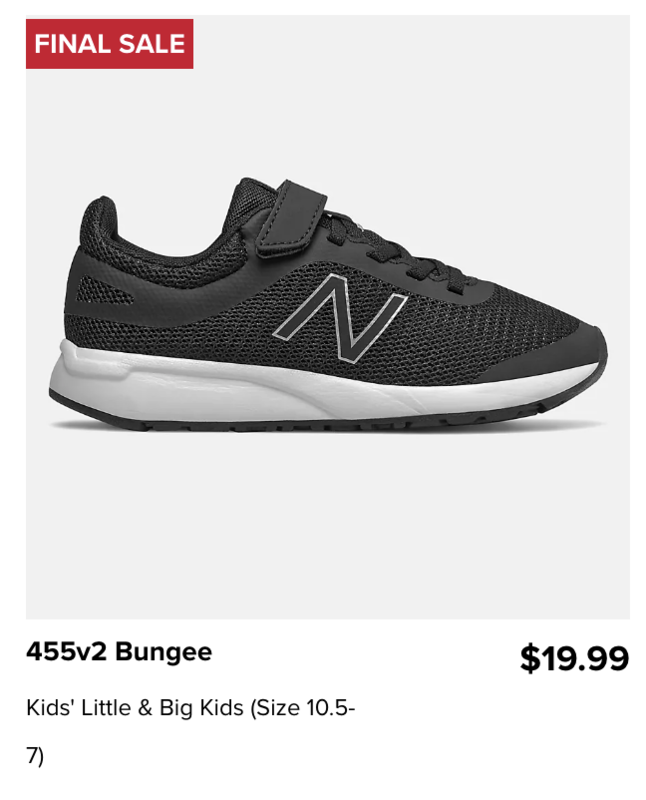This screenshot has height=800, width=646.
Task: Open the black sneaker product image
Action: pyautogui.click(x=328, y=317)
